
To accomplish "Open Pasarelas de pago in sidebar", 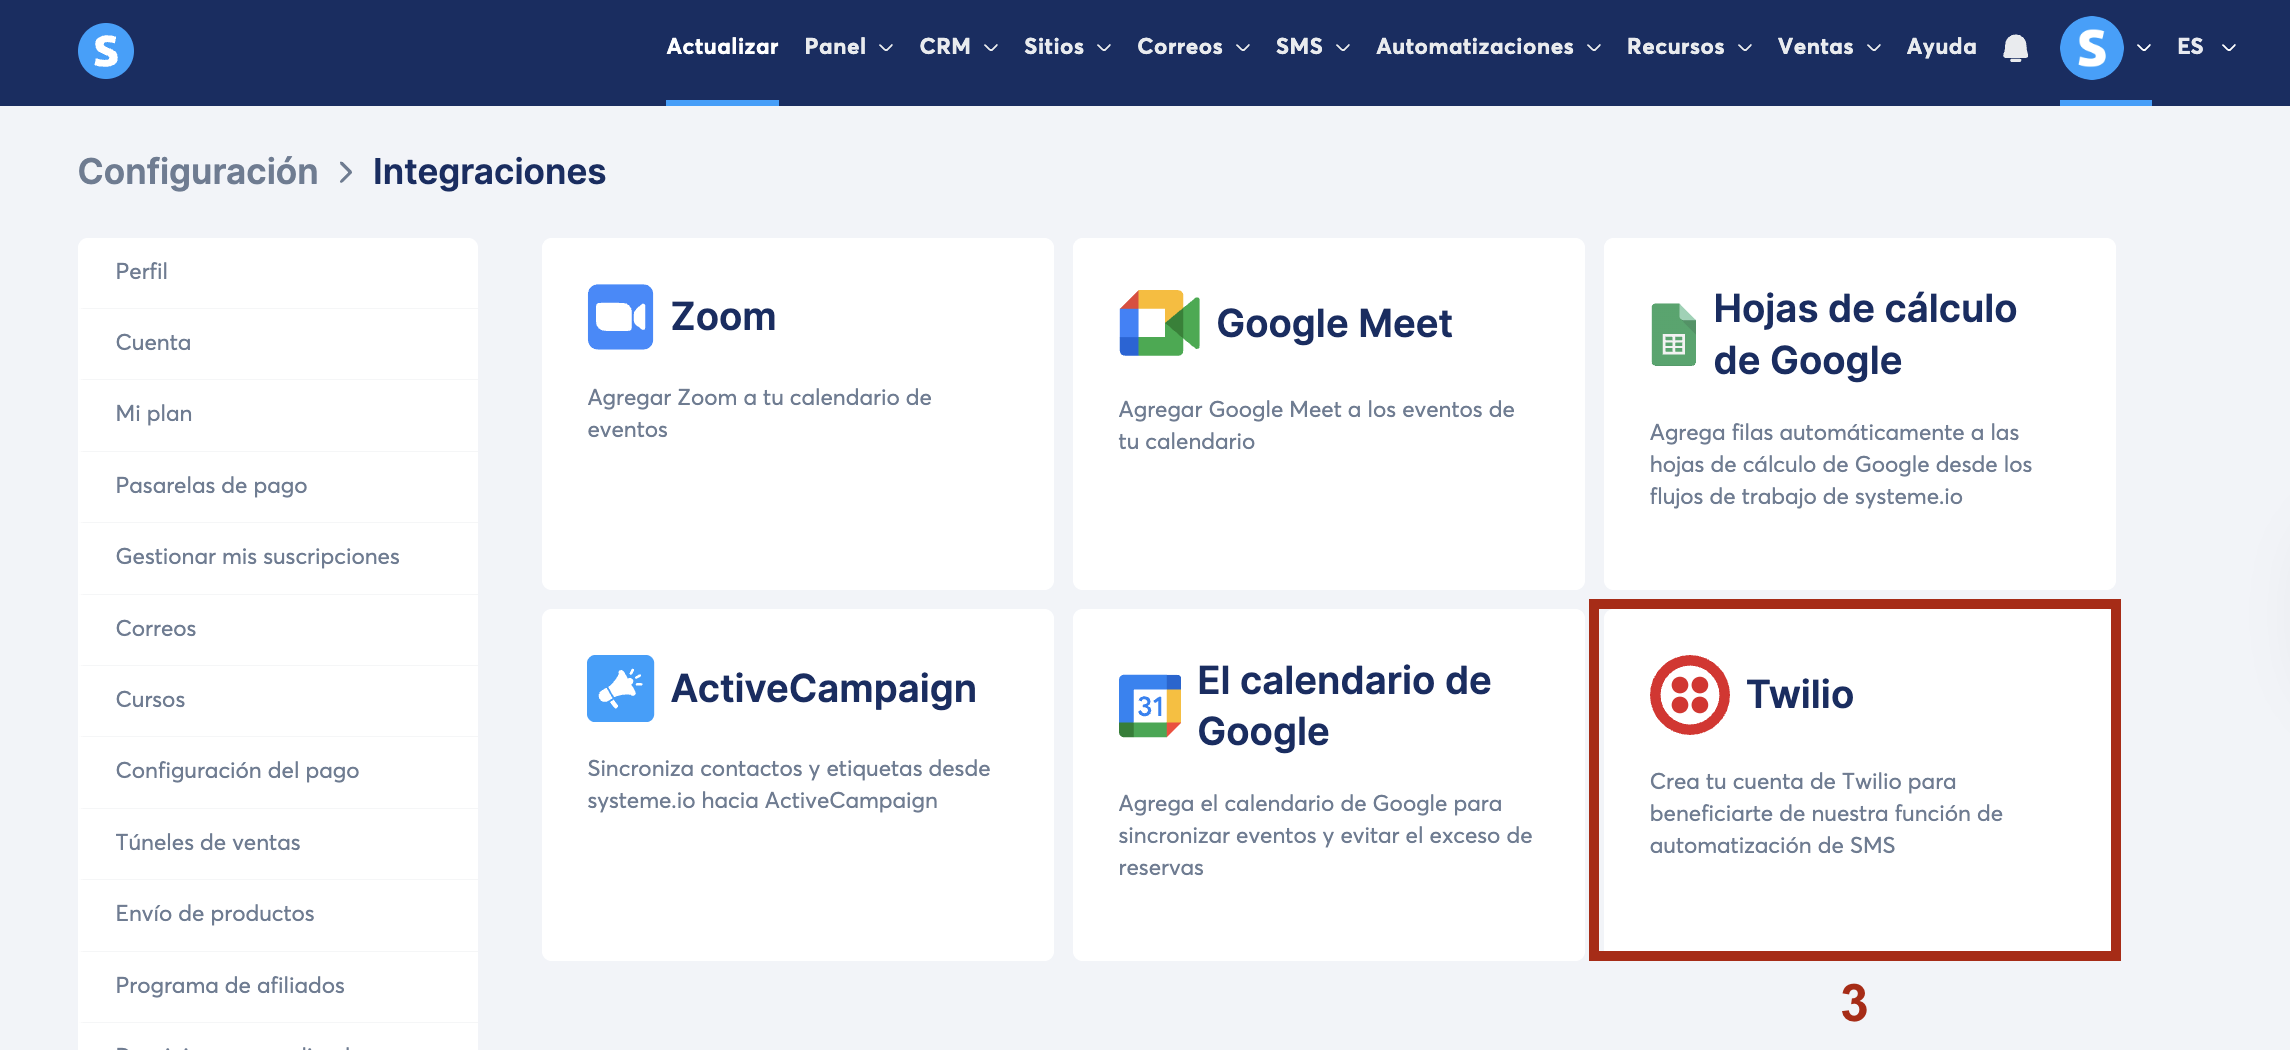I will pos(278,486).
